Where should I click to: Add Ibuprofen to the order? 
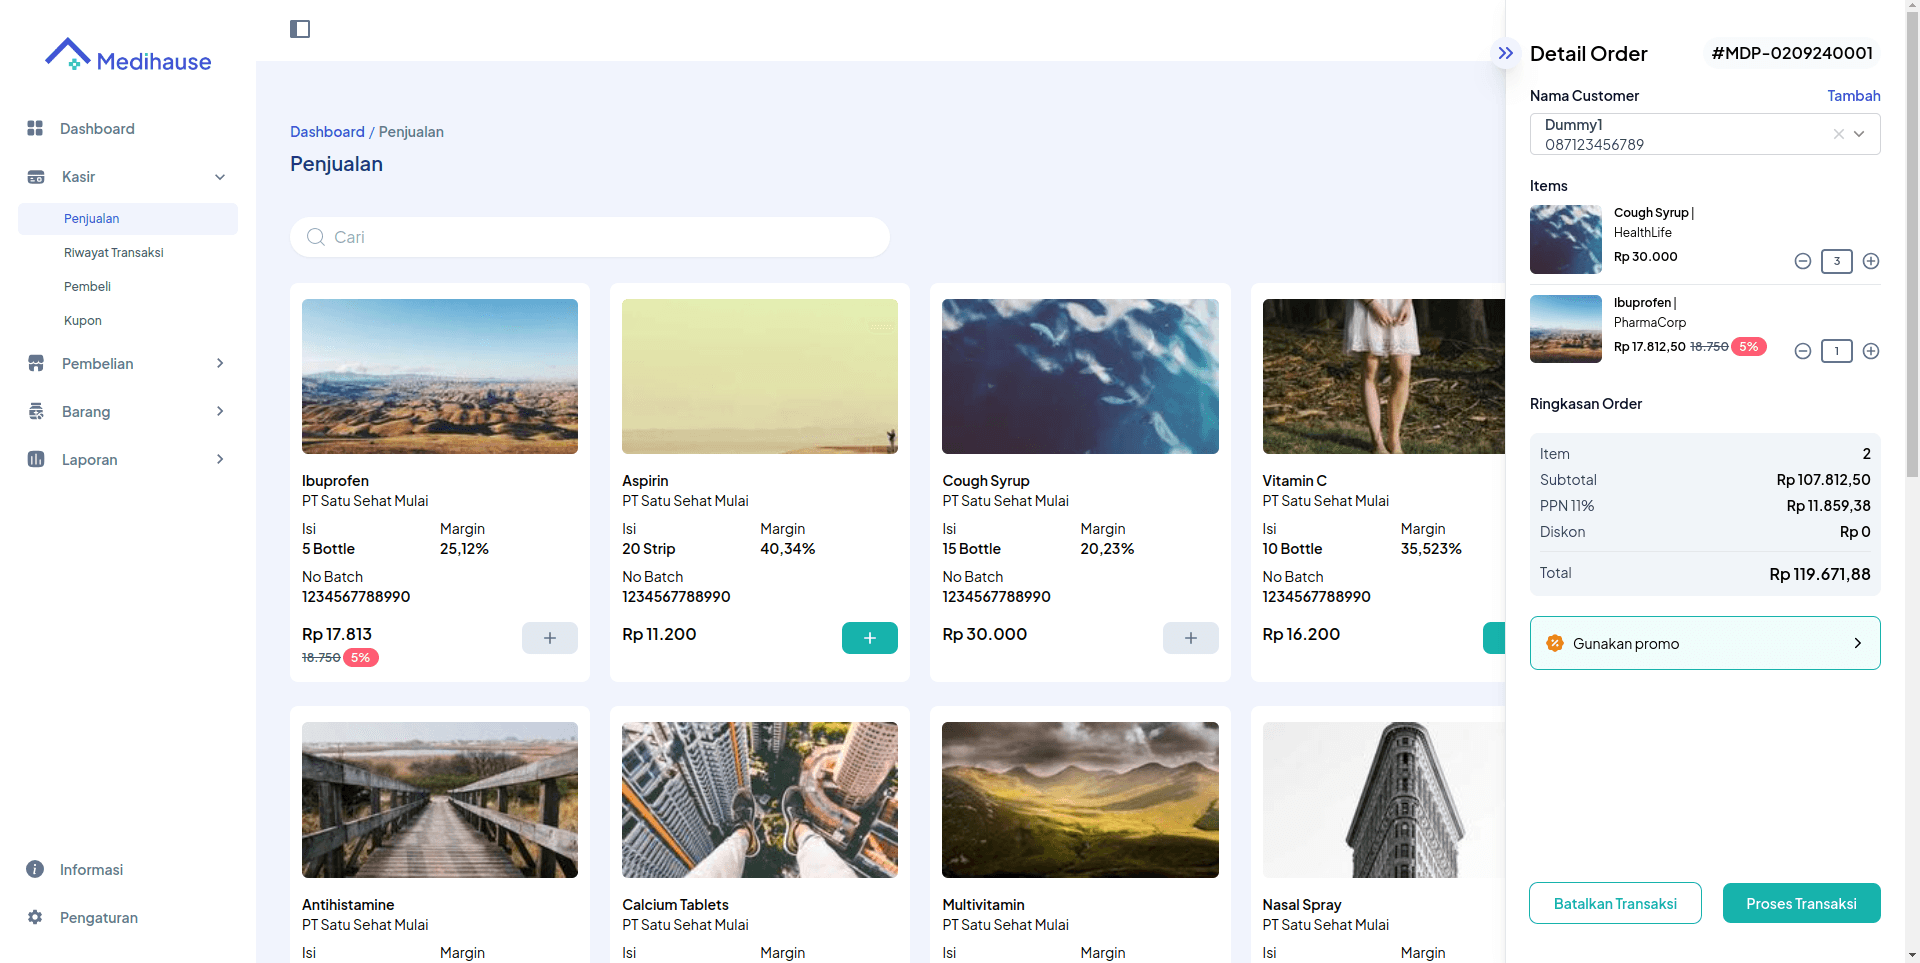pos(550,638)
